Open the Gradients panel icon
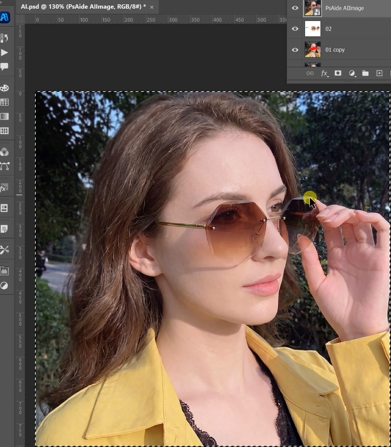391x447 pixels. point(4,116)
